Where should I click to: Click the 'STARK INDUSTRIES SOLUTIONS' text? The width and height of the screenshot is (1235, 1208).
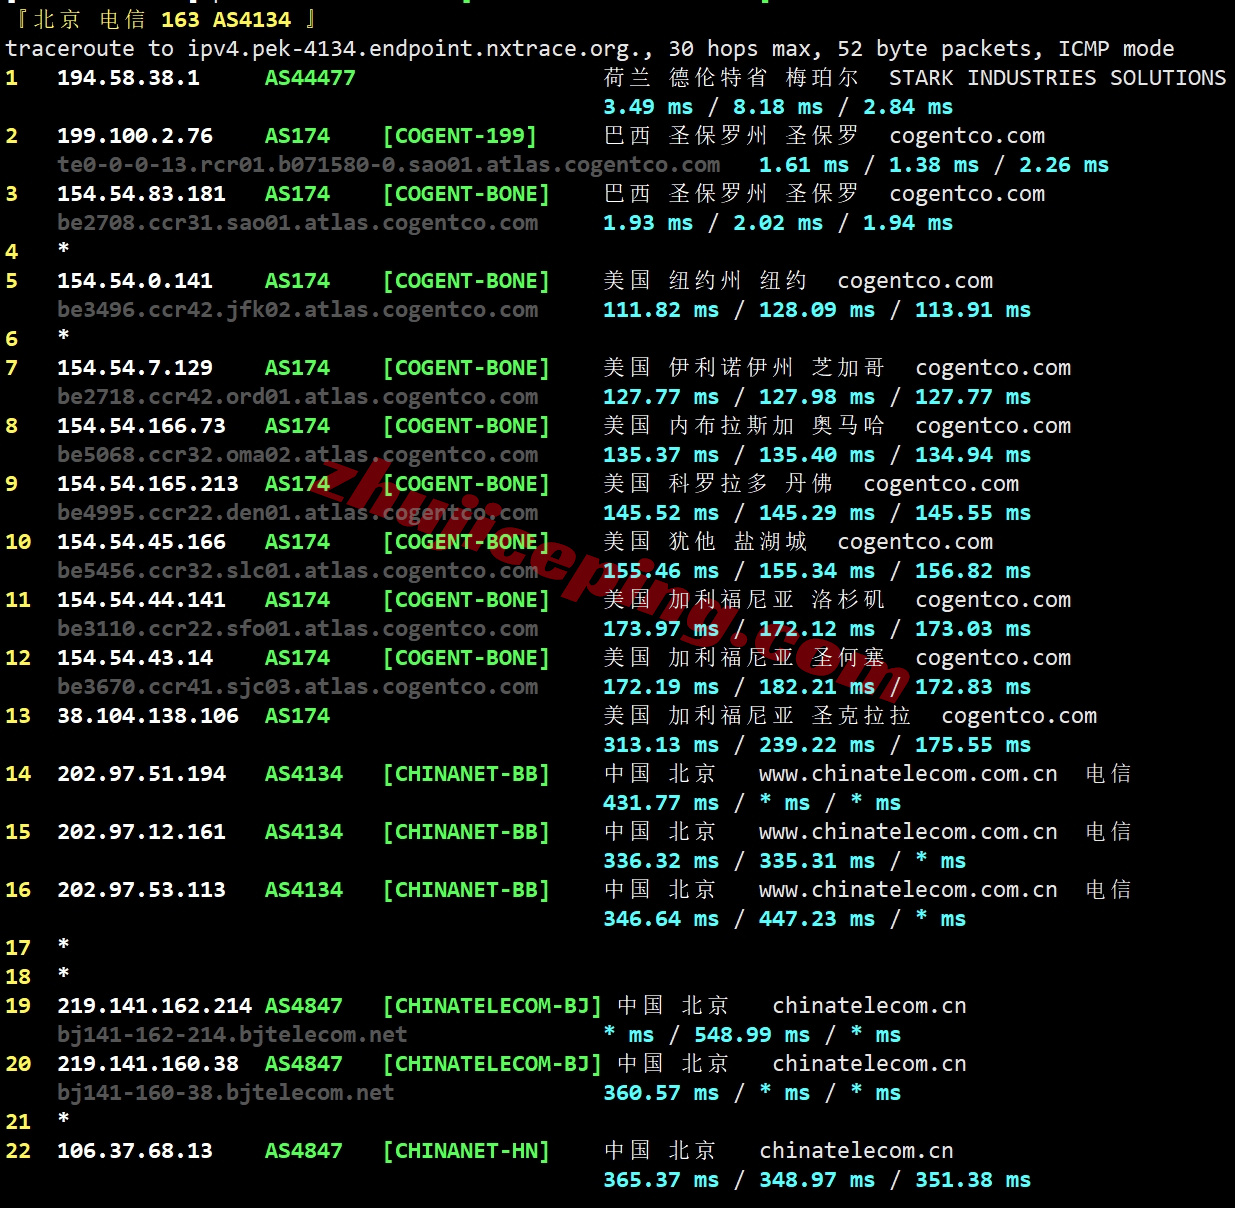[x=1058, y=77]
